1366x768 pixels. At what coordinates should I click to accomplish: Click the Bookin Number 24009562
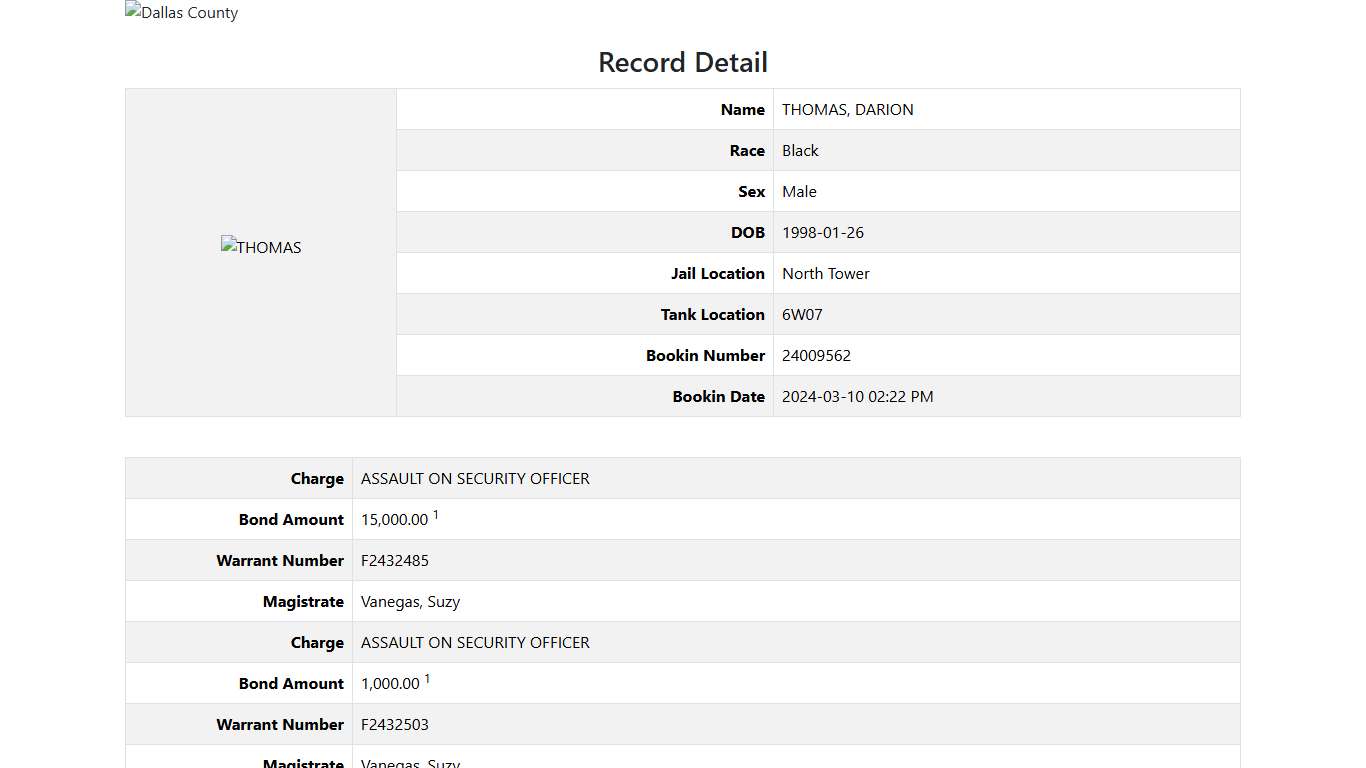[816, 355]
